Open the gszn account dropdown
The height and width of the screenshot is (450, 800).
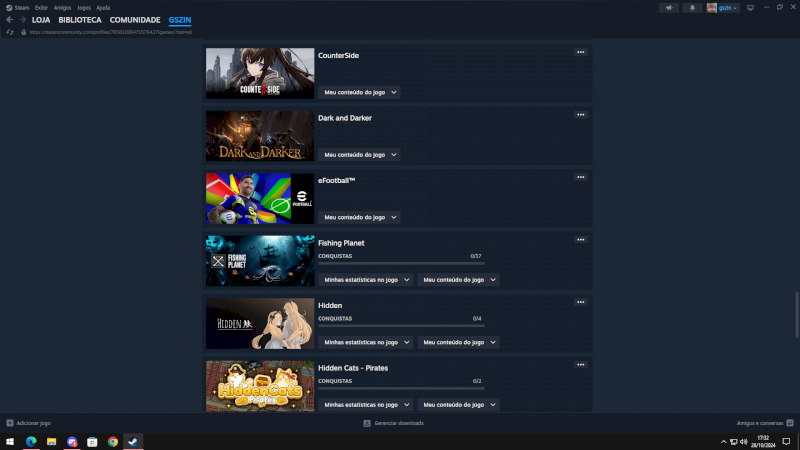tap(728, 8)
